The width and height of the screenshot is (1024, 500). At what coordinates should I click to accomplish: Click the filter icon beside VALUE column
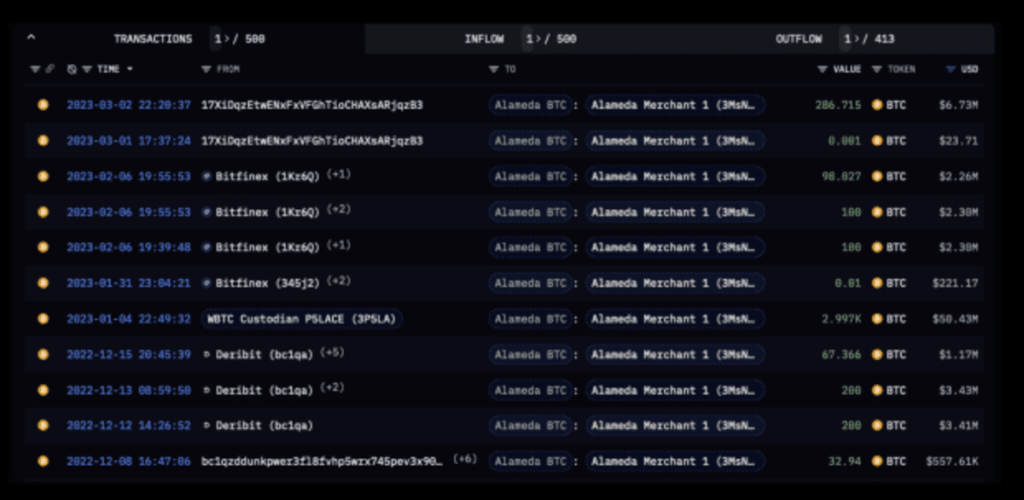click(823, 69)
